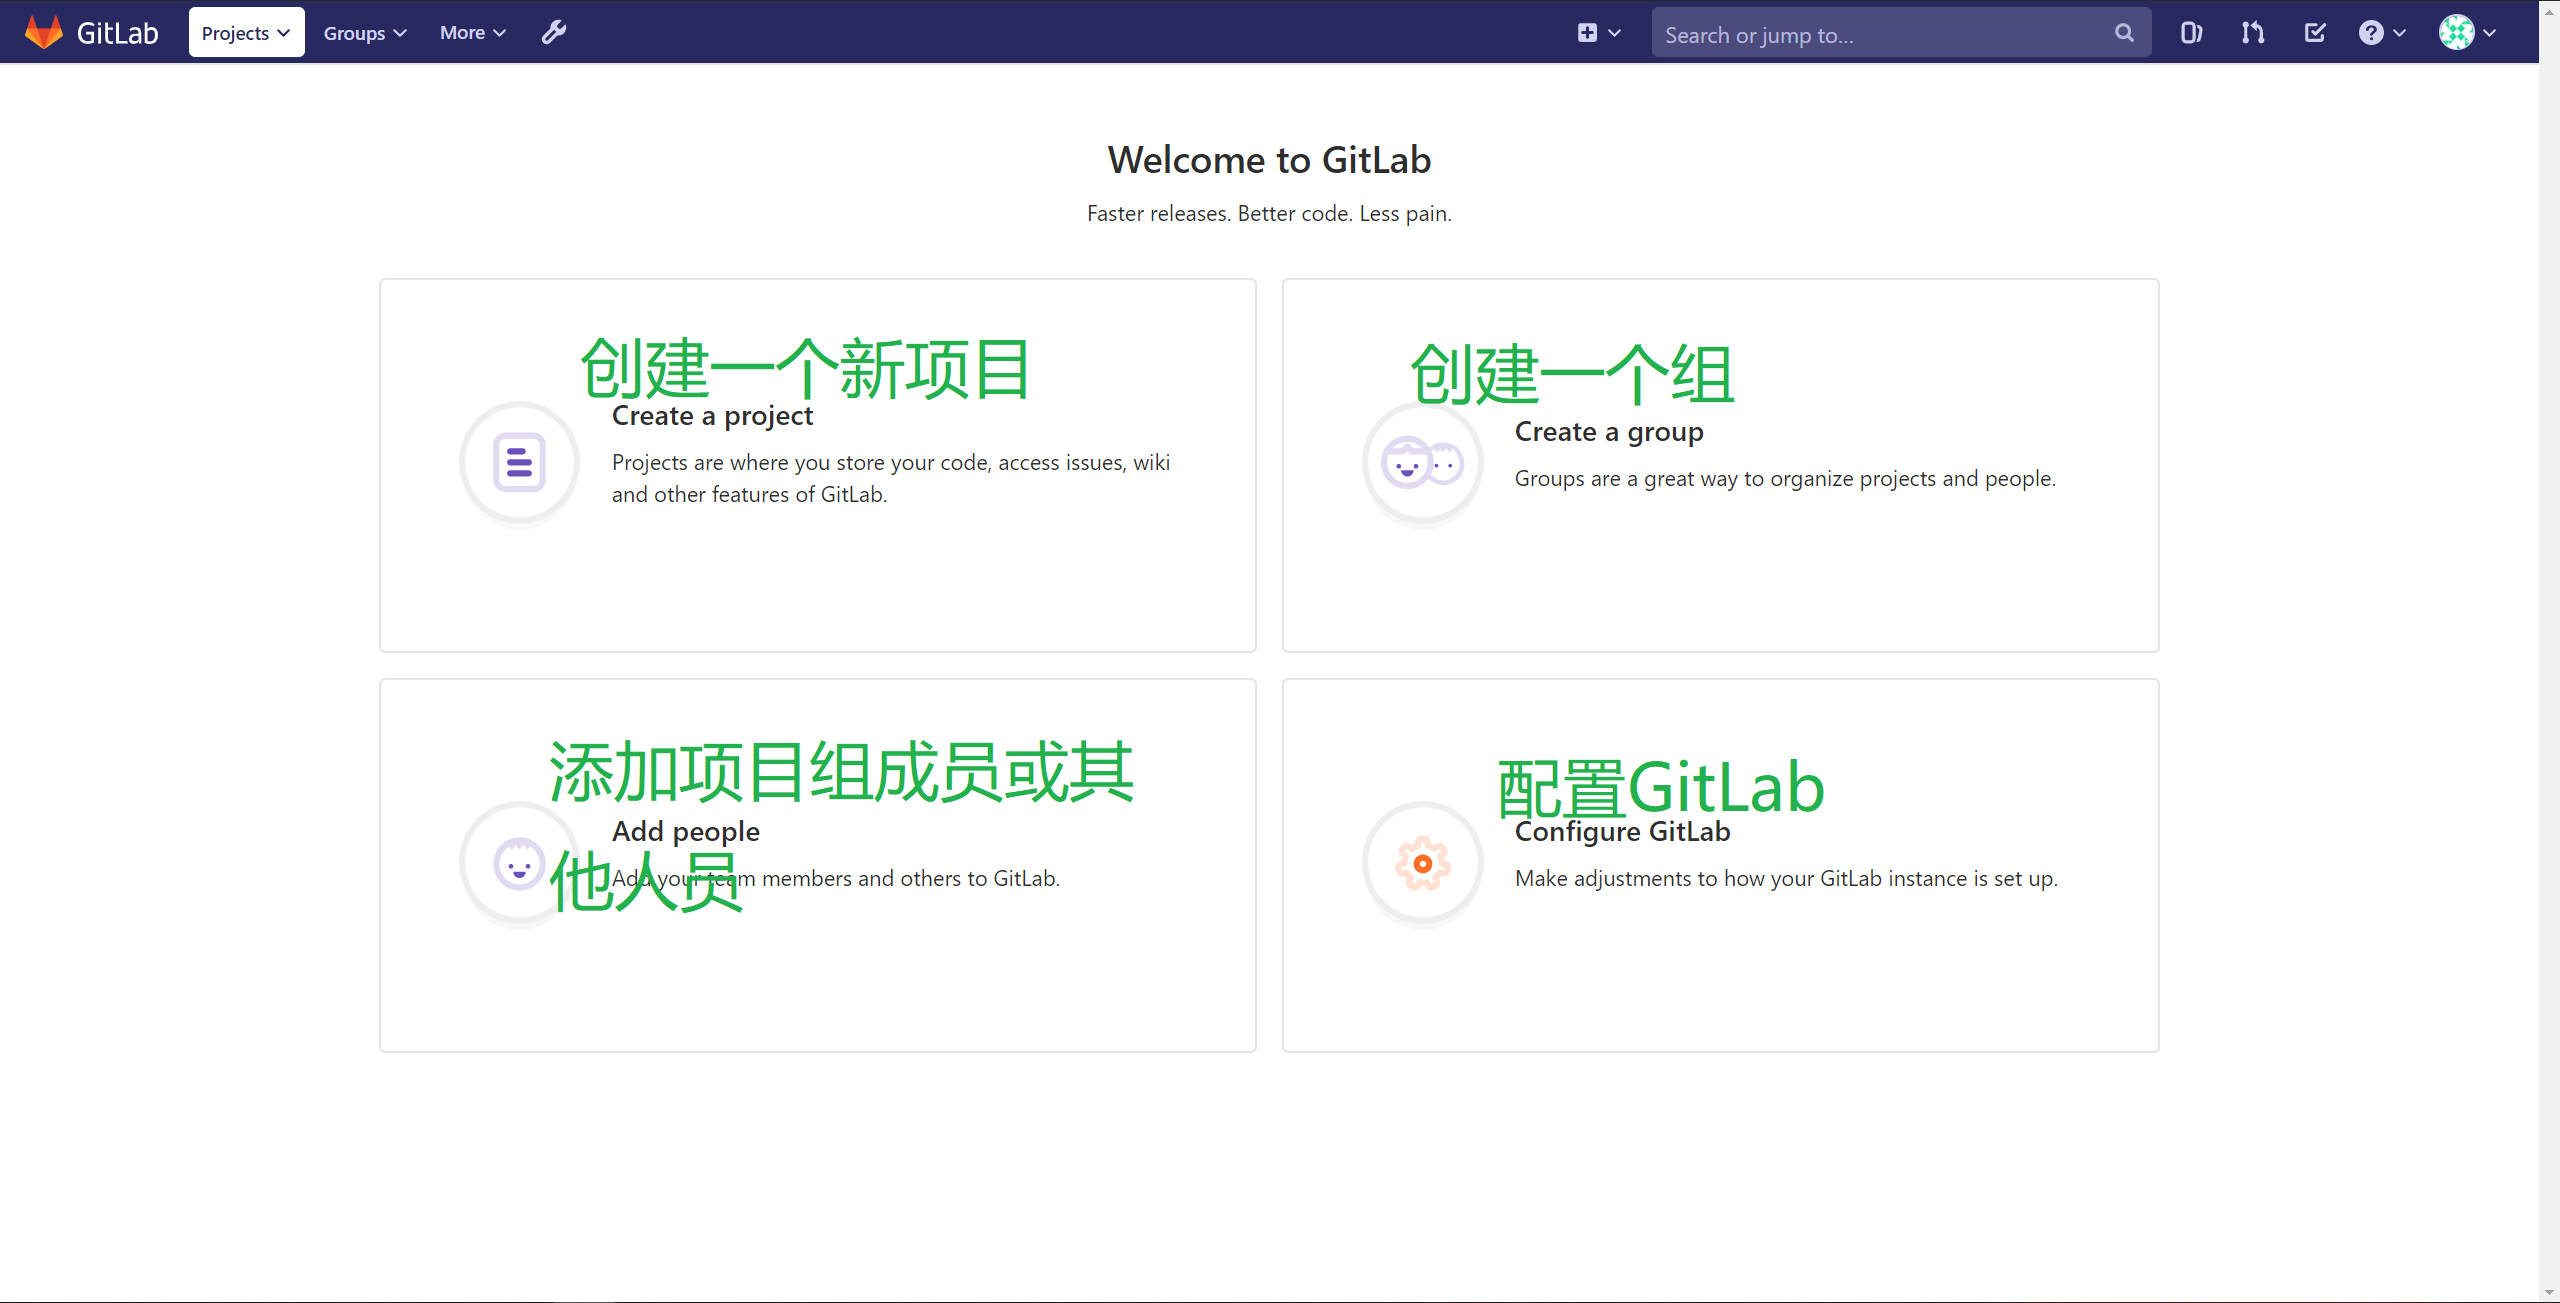Open the Create a group heading
This screenshot has height=1303, width=2560.
click(x=1608, y=431)
